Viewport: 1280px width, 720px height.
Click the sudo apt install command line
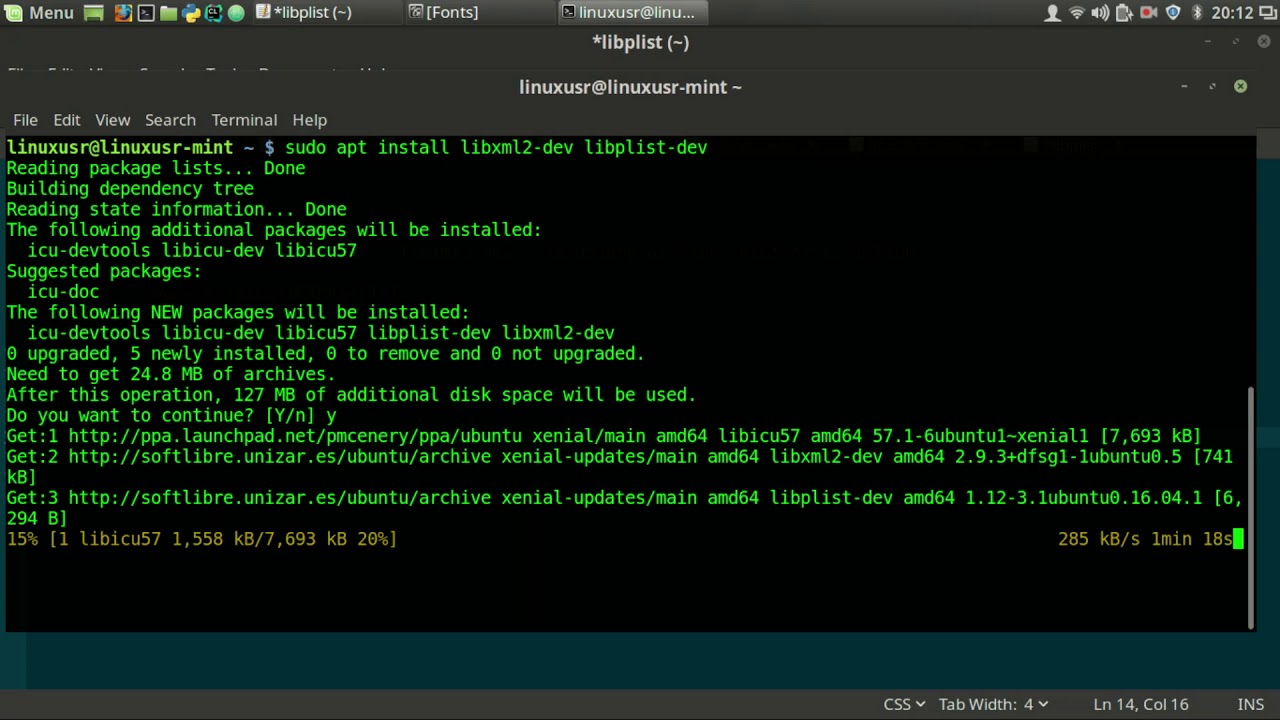click(496, 148)
